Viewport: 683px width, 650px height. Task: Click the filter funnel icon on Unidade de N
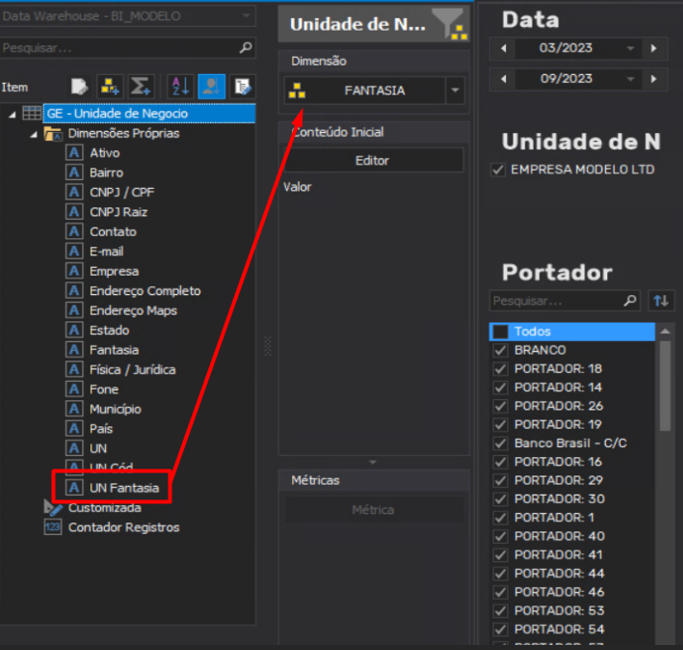450,24
